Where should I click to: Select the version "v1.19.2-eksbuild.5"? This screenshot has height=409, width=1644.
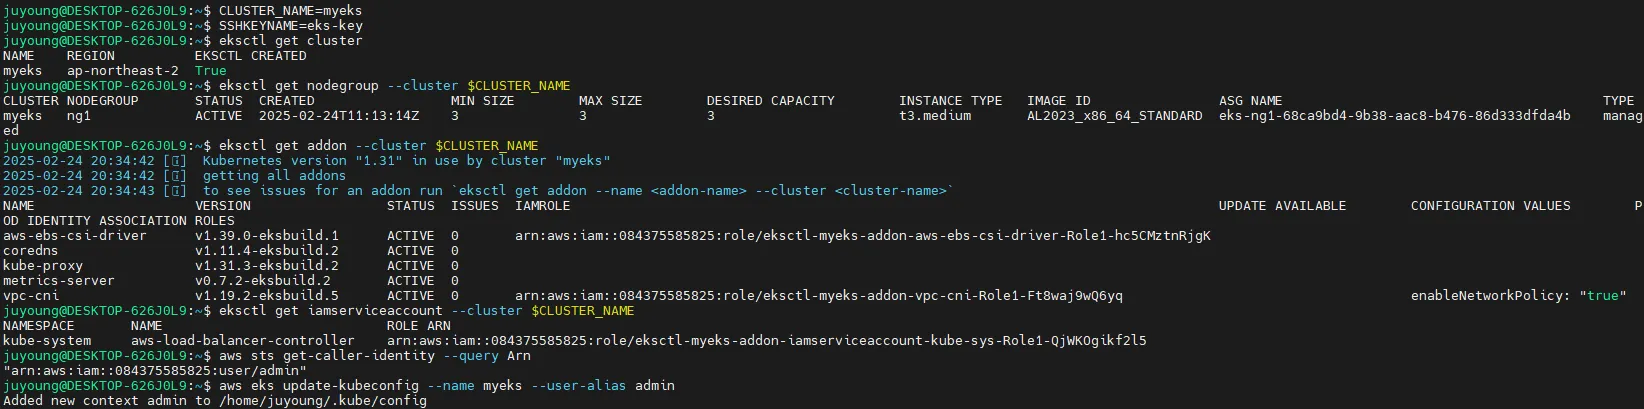click(267, 296)
